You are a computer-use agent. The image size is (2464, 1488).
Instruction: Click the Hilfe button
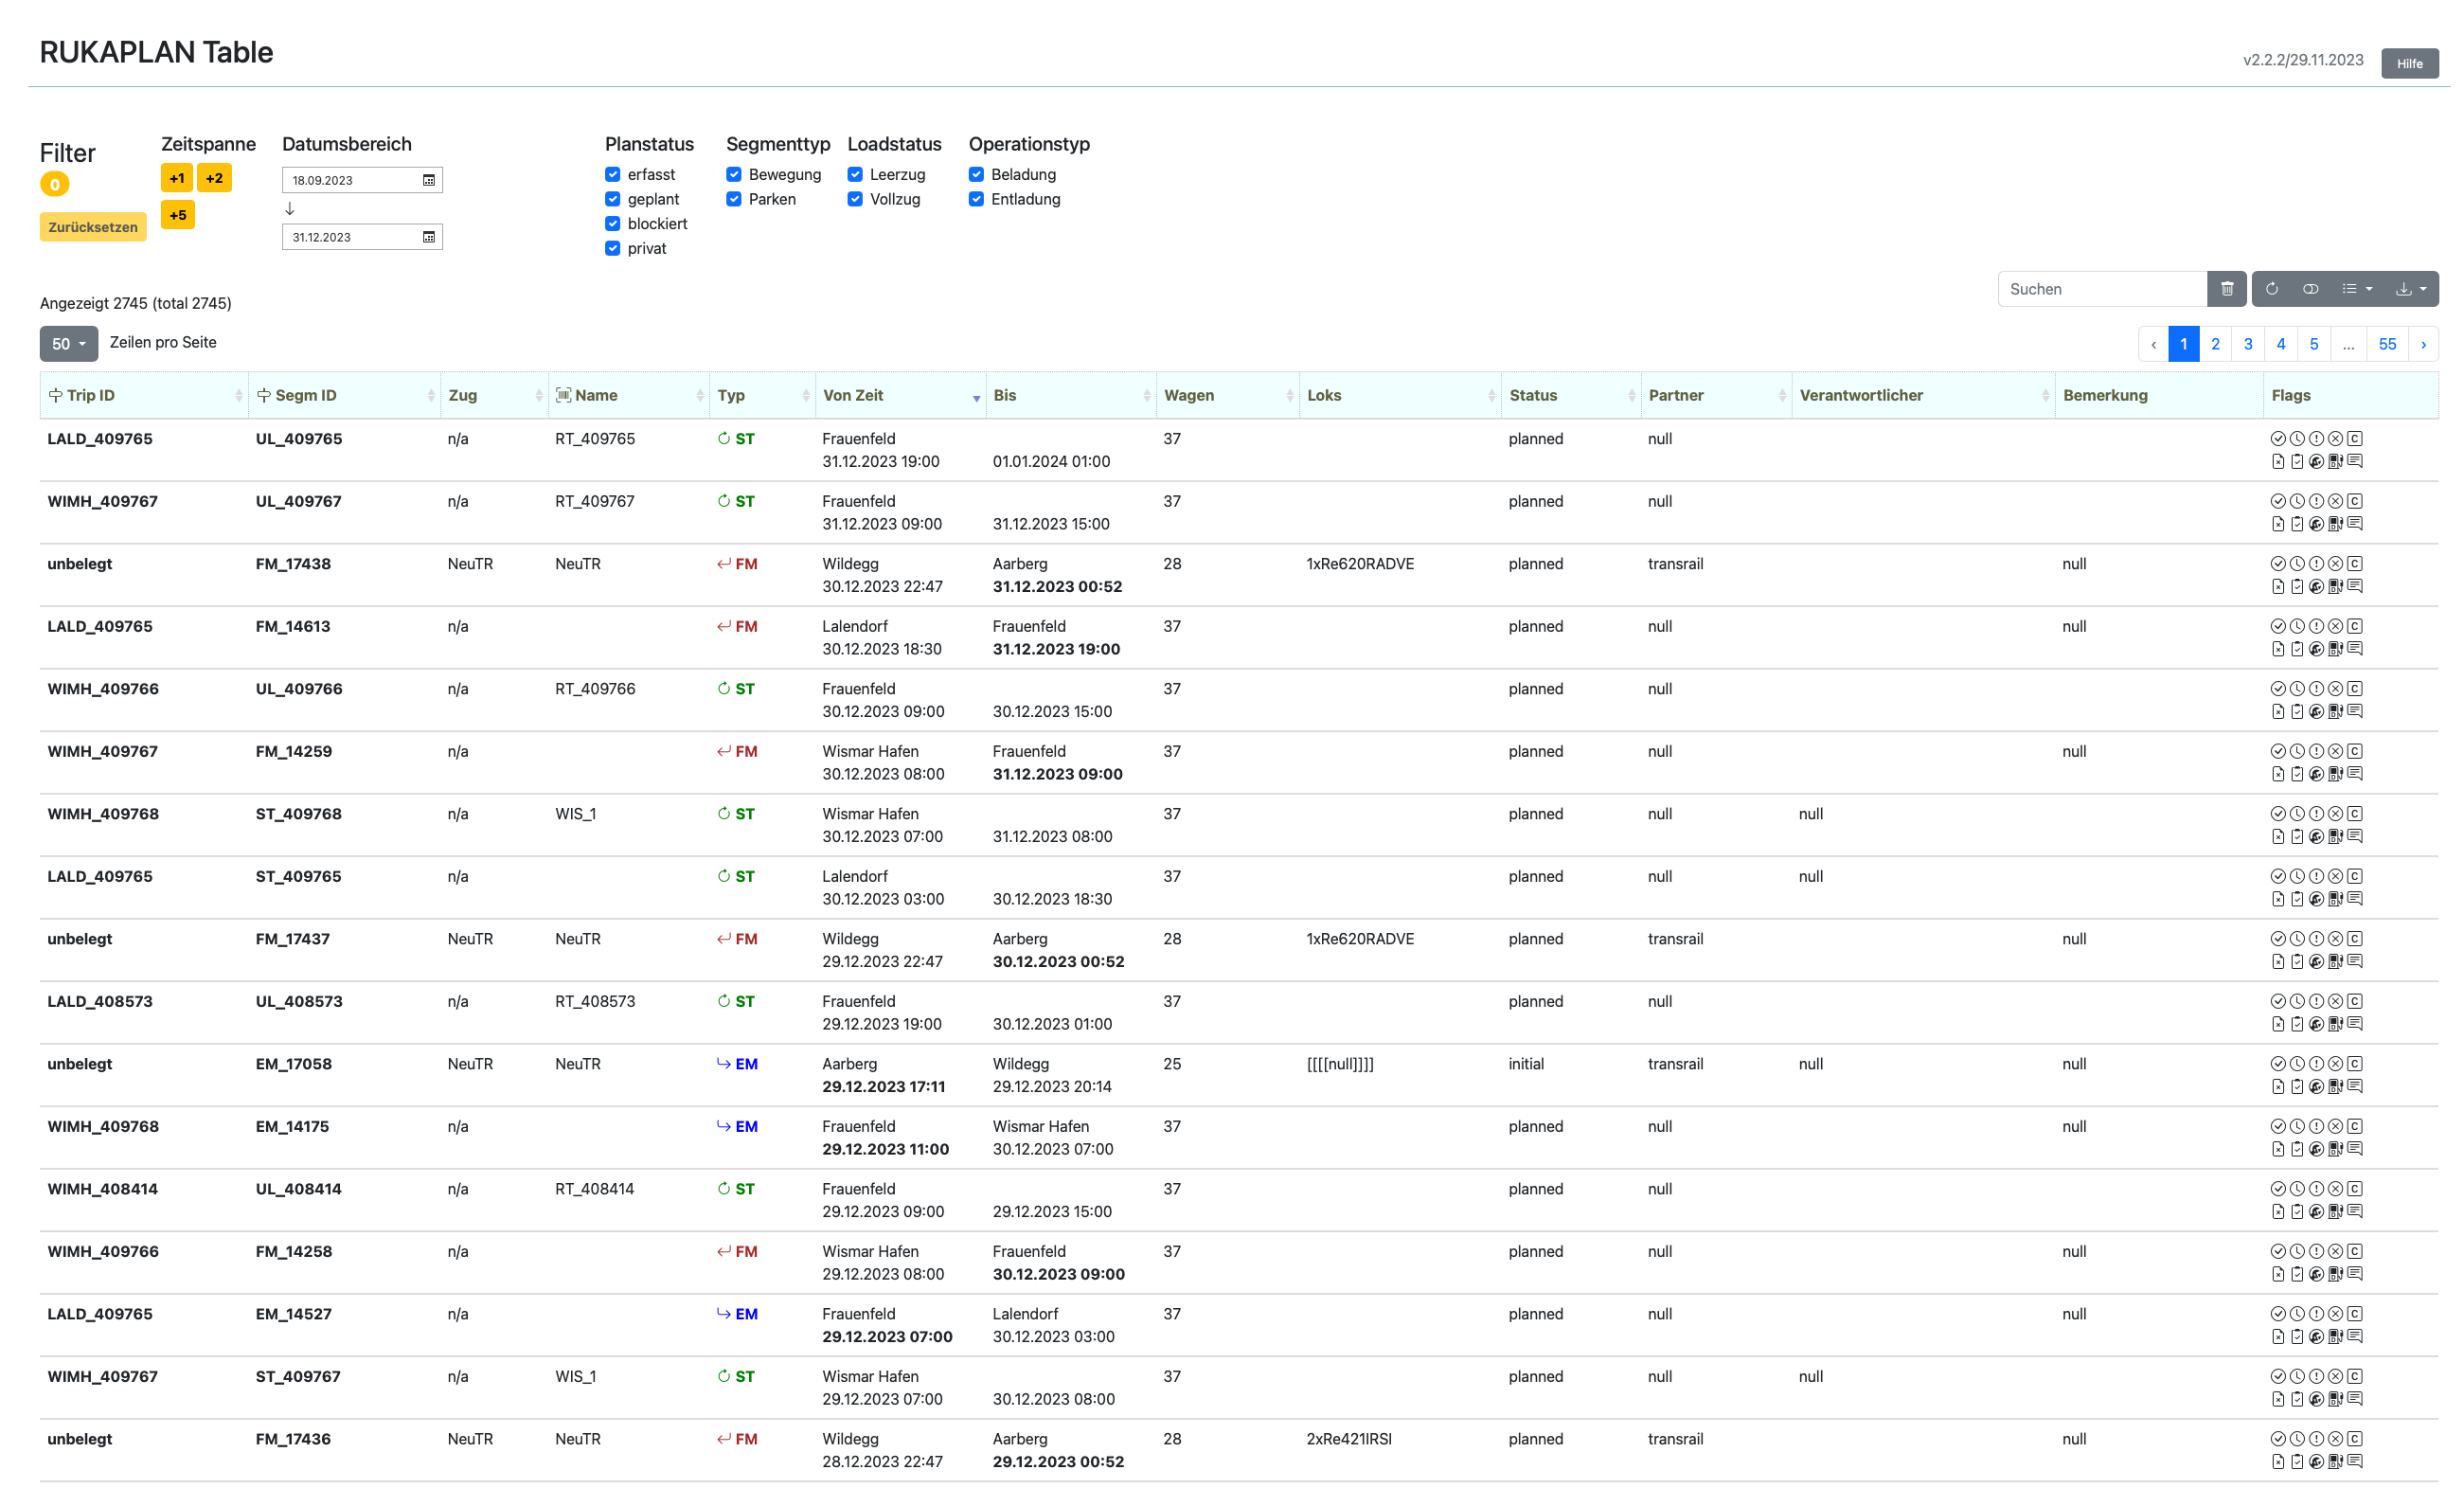click(x=2409, y=64)
